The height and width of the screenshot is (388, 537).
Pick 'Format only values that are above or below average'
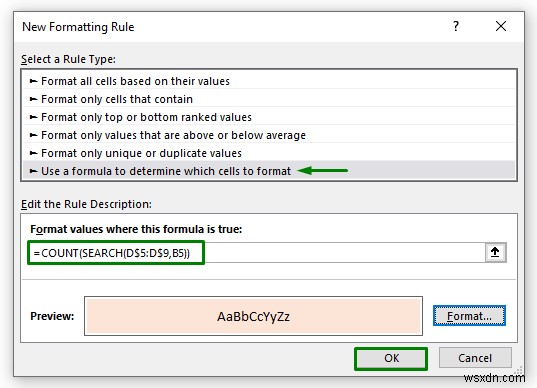coord(269,135)
